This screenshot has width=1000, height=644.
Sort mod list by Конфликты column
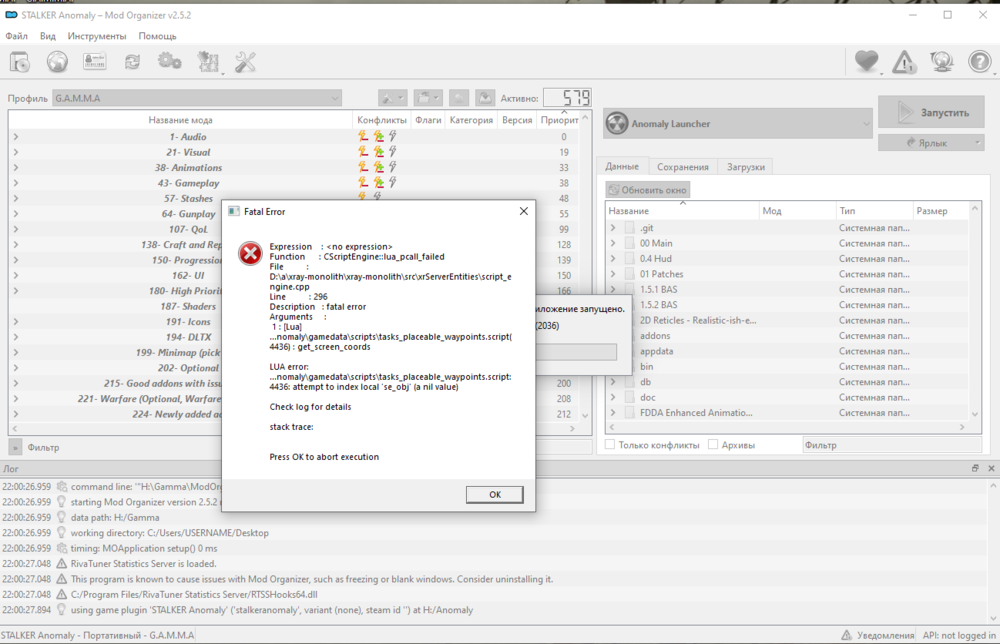coord(381,119)
